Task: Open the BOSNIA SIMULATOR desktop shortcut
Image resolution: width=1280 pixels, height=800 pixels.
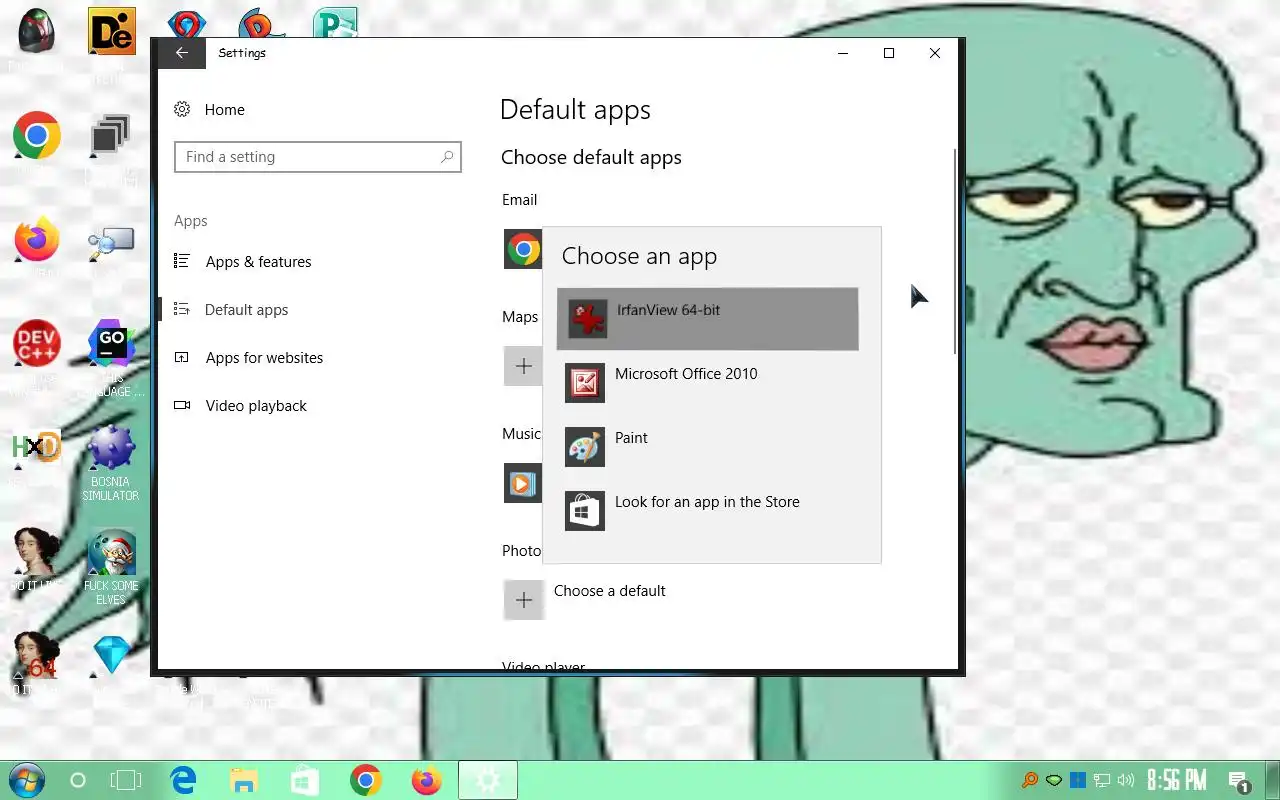Action: [x=111, y=448]
